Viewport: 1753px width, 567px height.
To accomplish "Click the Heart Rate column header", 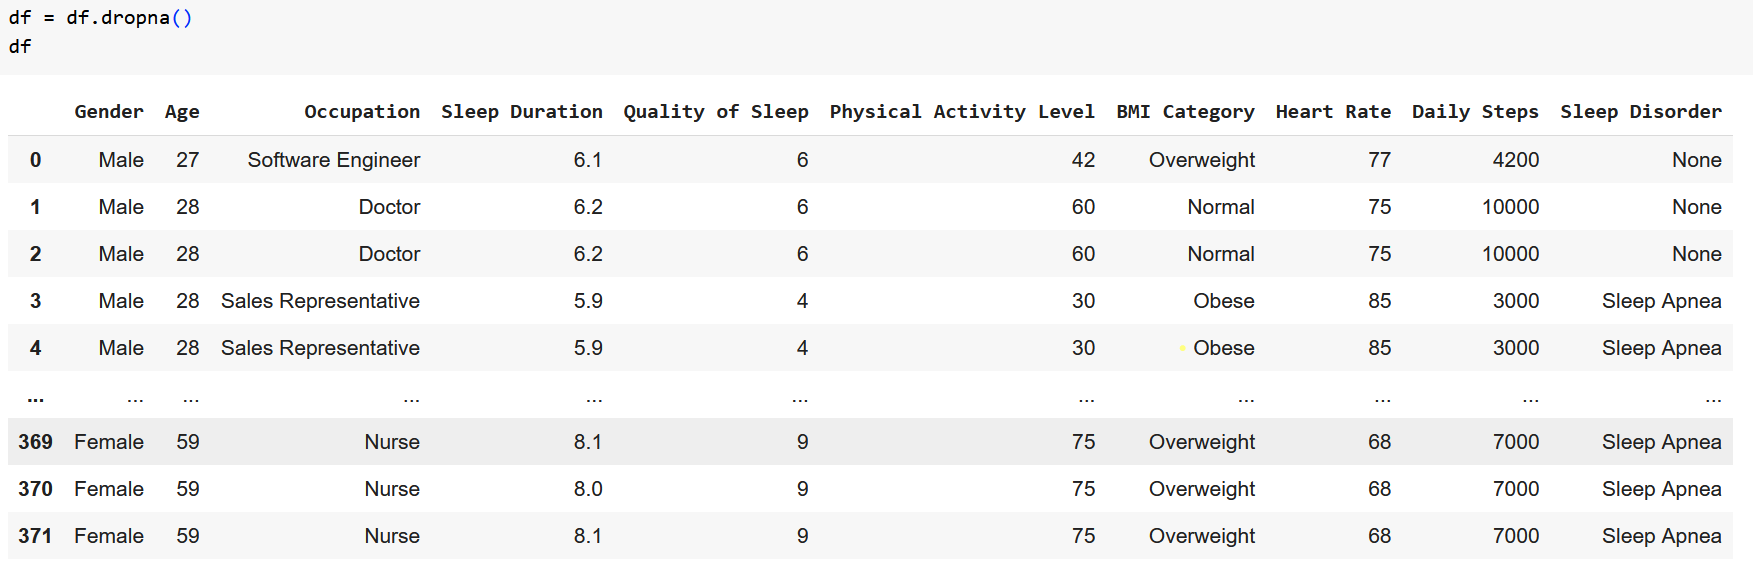I will (x=1332, y=112).
